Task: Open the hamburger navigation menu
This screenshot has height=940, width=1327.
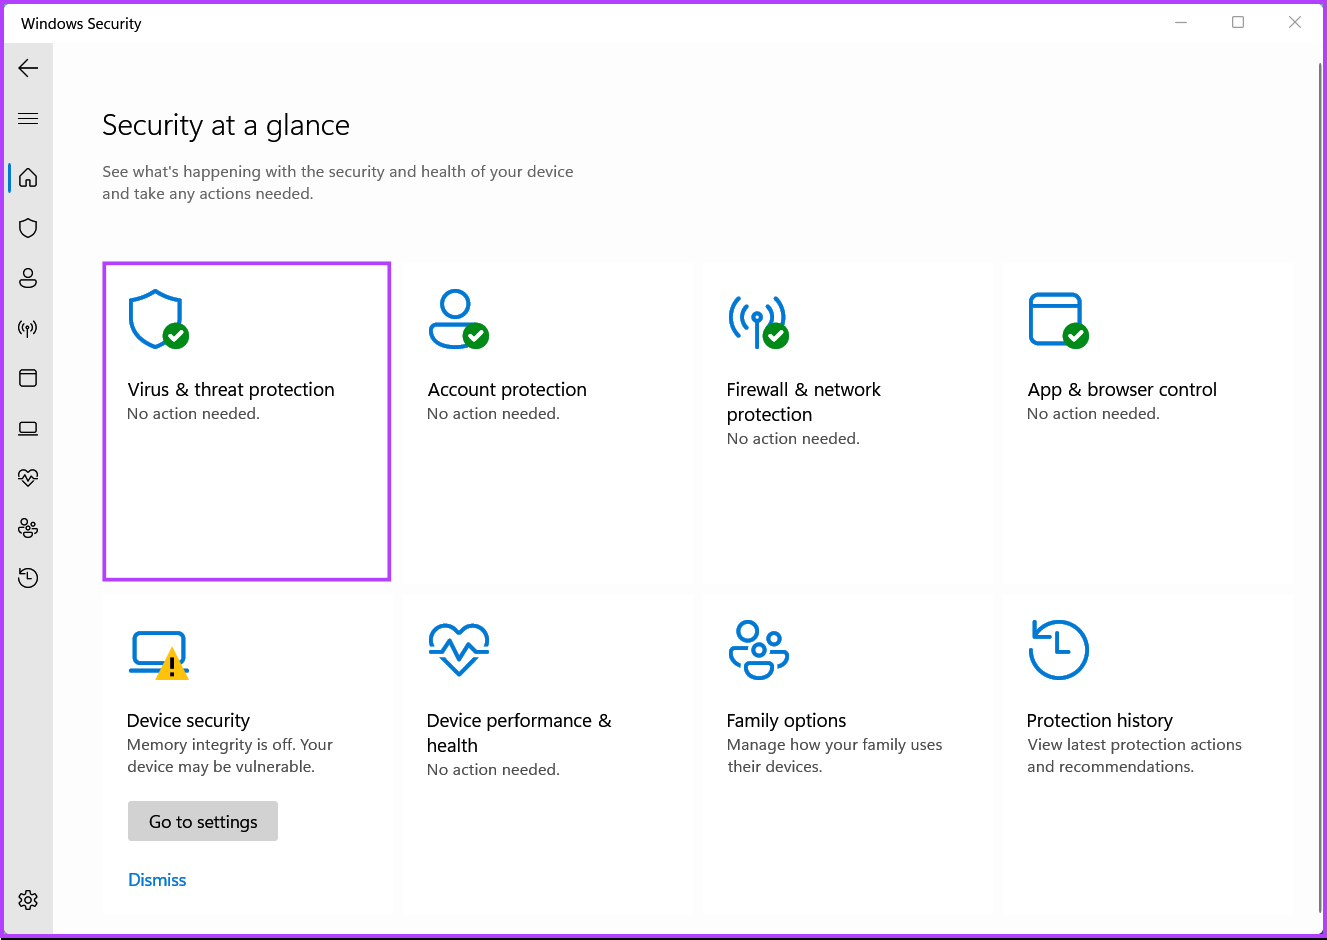Action: point(28,118)
